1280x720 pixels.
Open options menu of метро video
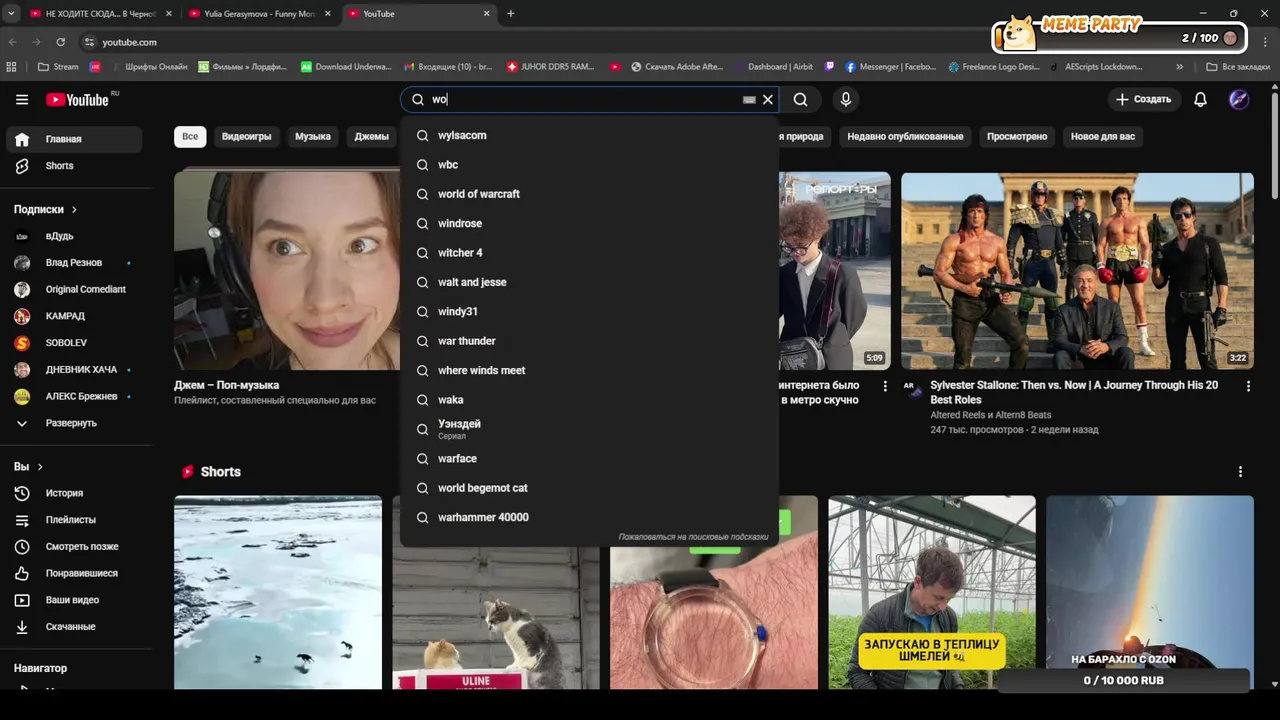pyautogui.click(x=884, y=386)
